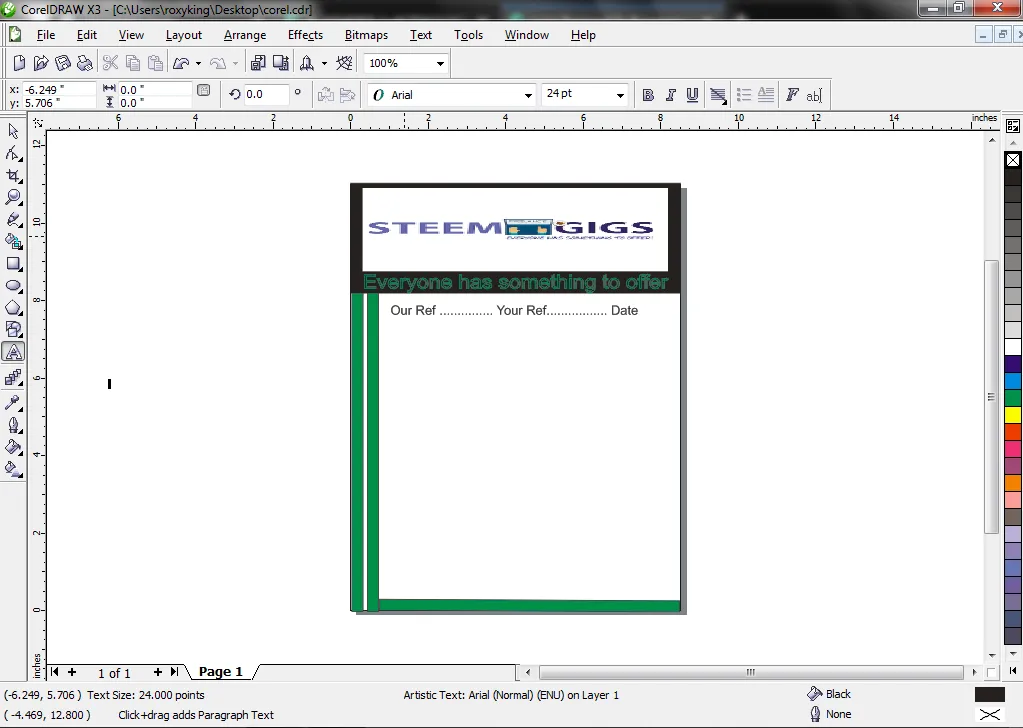Select the Ellipse tool
The height and width of the screenshot is (728, 1023).
tap(13, 286)
